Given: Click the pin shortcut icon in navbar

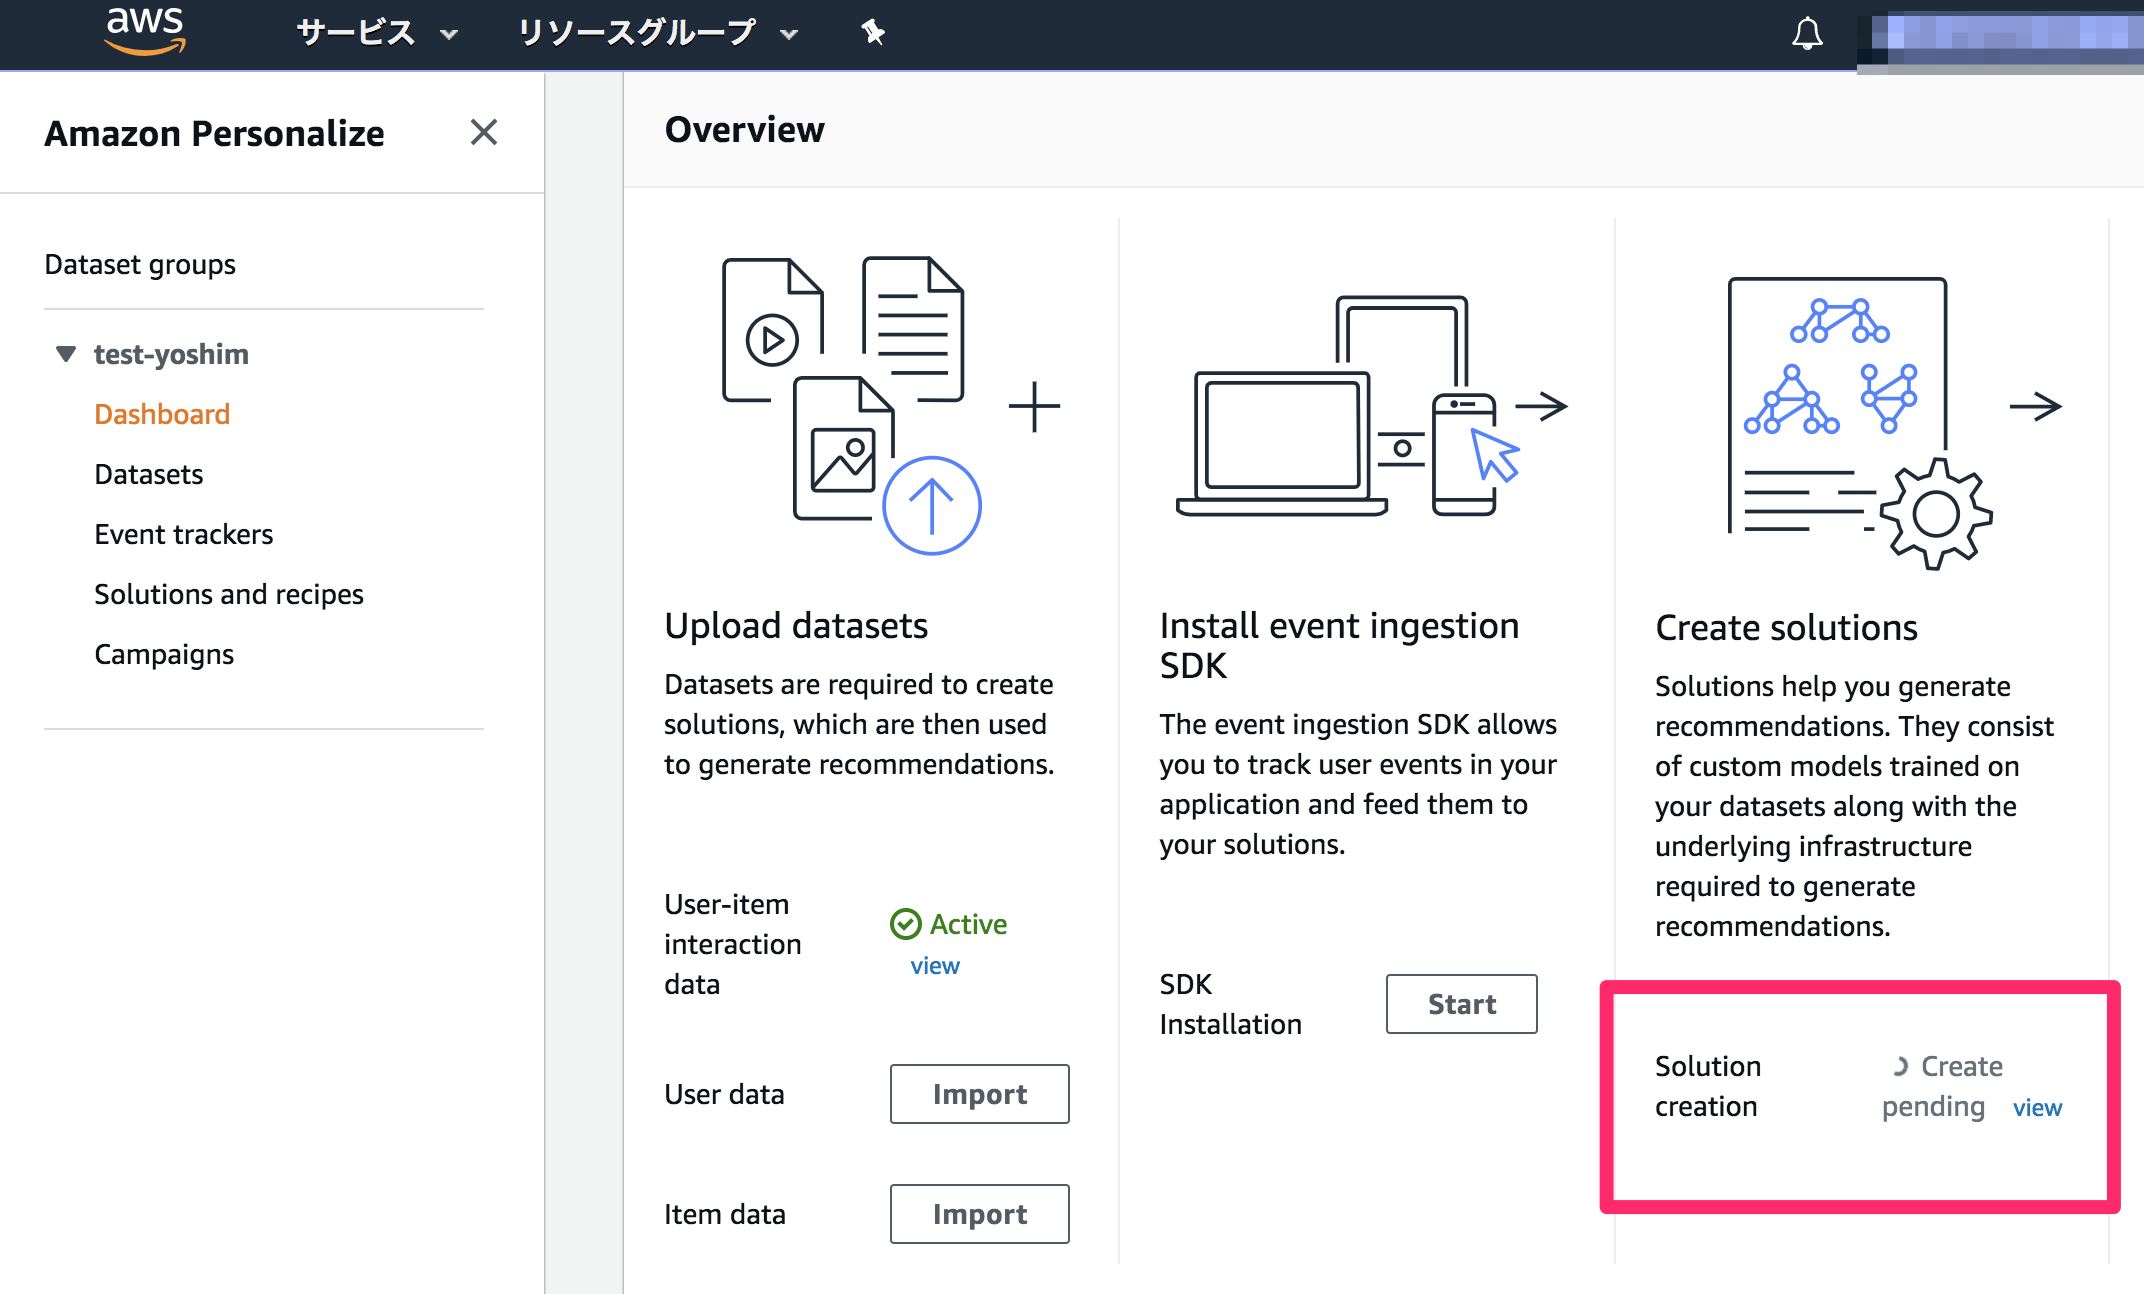Looking at the screenshot, I should point(873,31).
